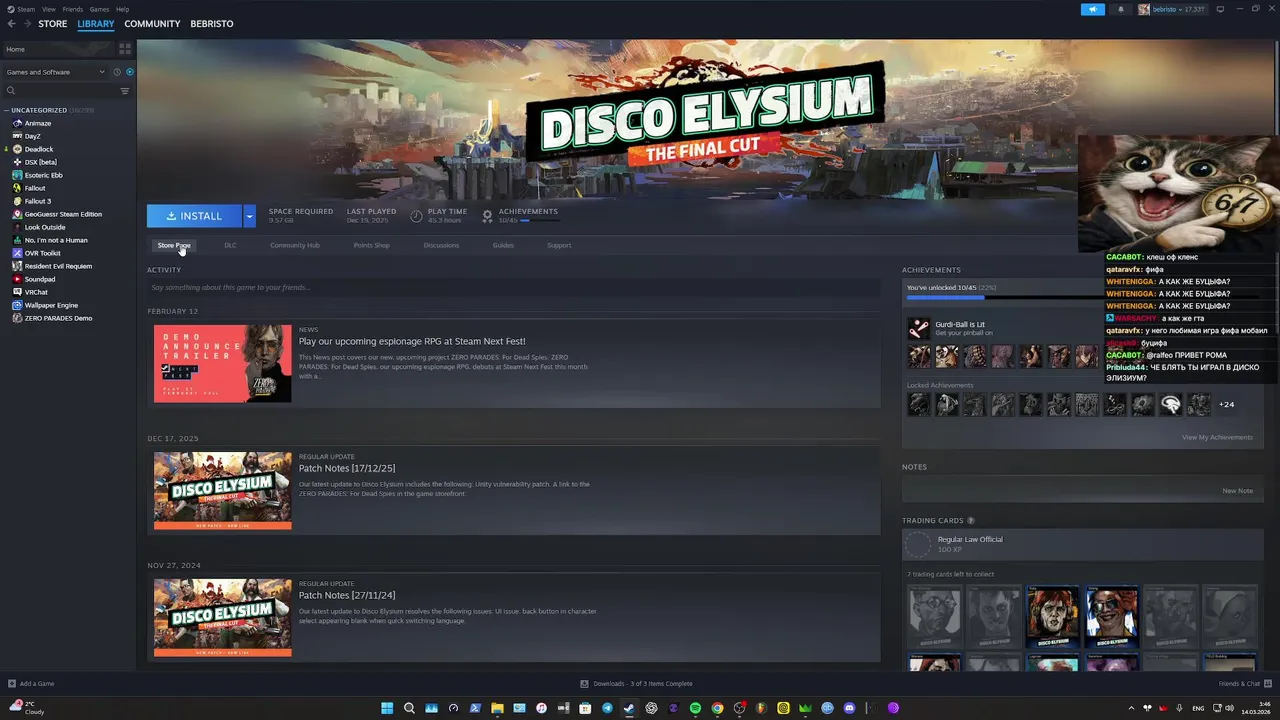Toggle the recent activity clock filter

[x=117, y=72]
